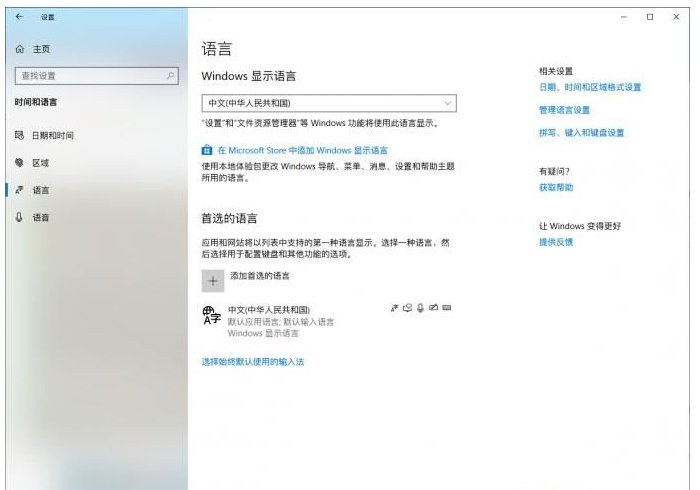Open 日期、时间和区域格式设置 link
This screenshot has height=490, width=700.
[590, 87]
